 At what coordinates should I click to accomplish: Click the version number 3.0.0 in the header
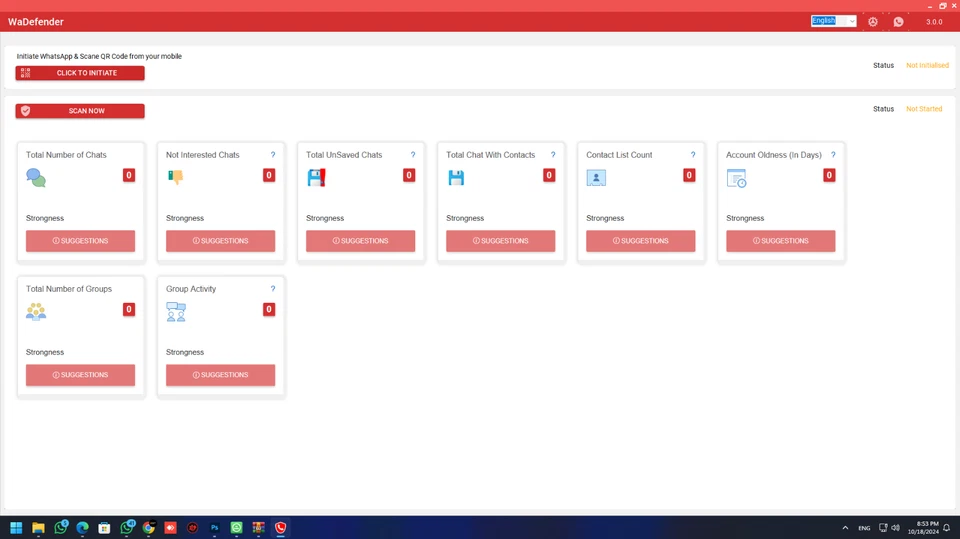(934, 21)
